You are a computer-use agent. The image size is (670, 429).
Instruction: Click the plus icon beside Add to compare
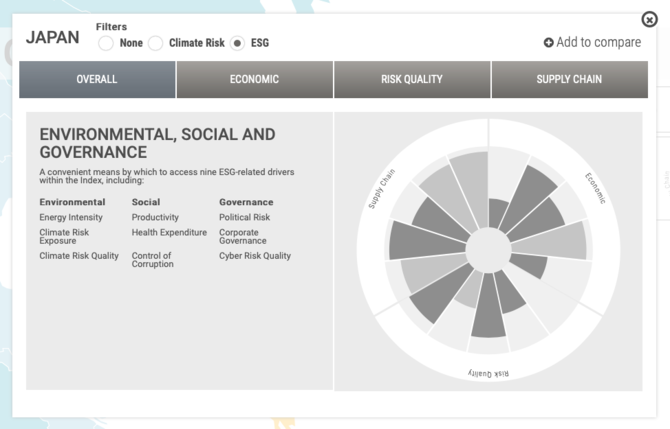(x=548, y=43)
